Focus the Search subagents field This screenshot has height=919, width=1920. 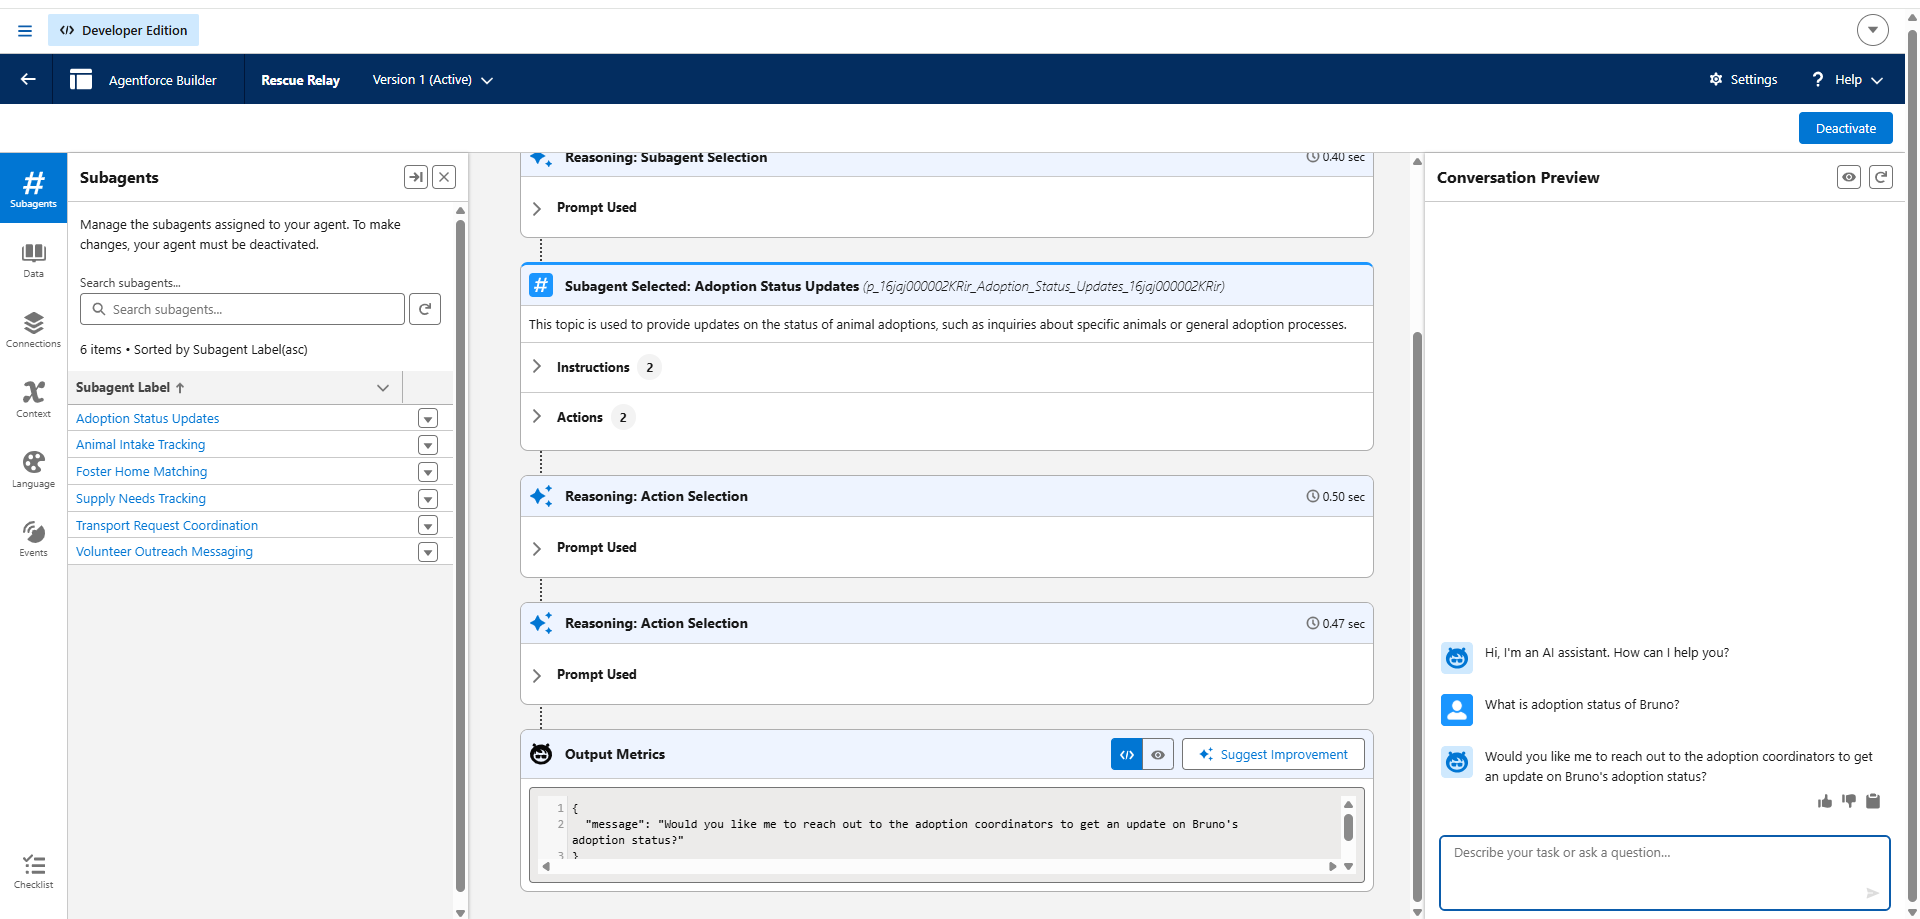tap(242, 309)
